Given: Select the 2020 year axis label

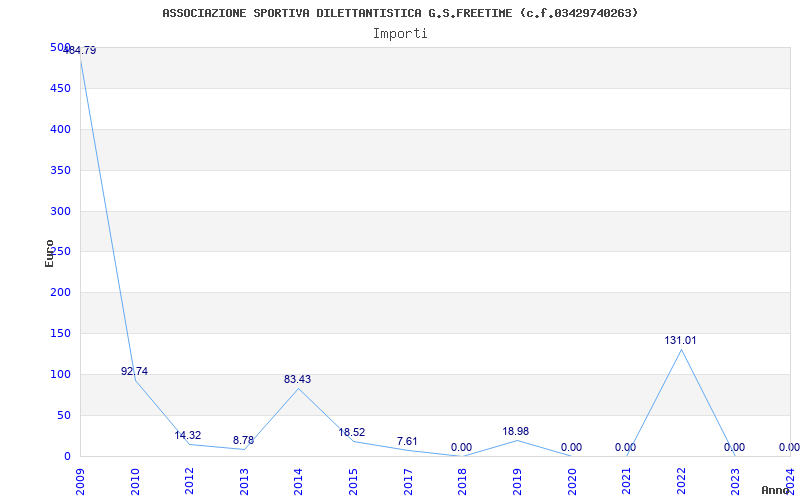Looking at the screenshot, I should click(571, 482).
